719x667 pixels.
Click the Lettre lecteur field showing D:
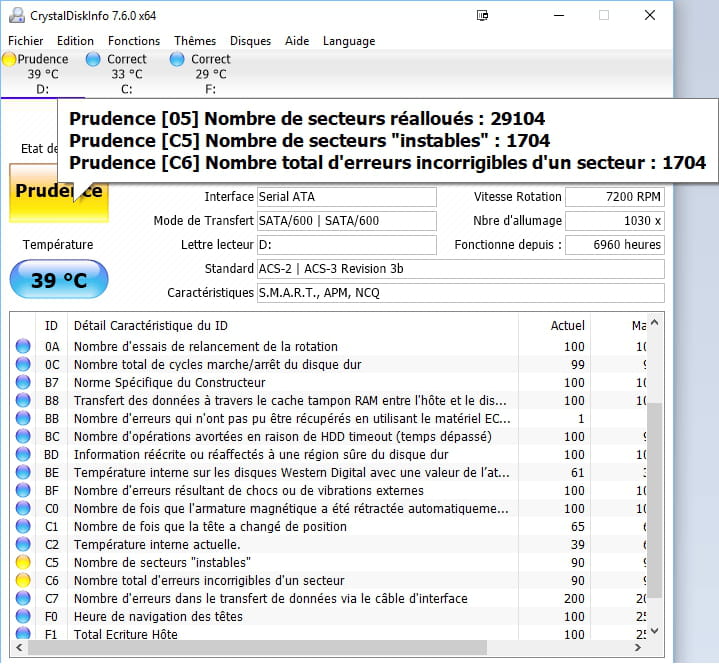pyautogui.click(x=346, y=245)
